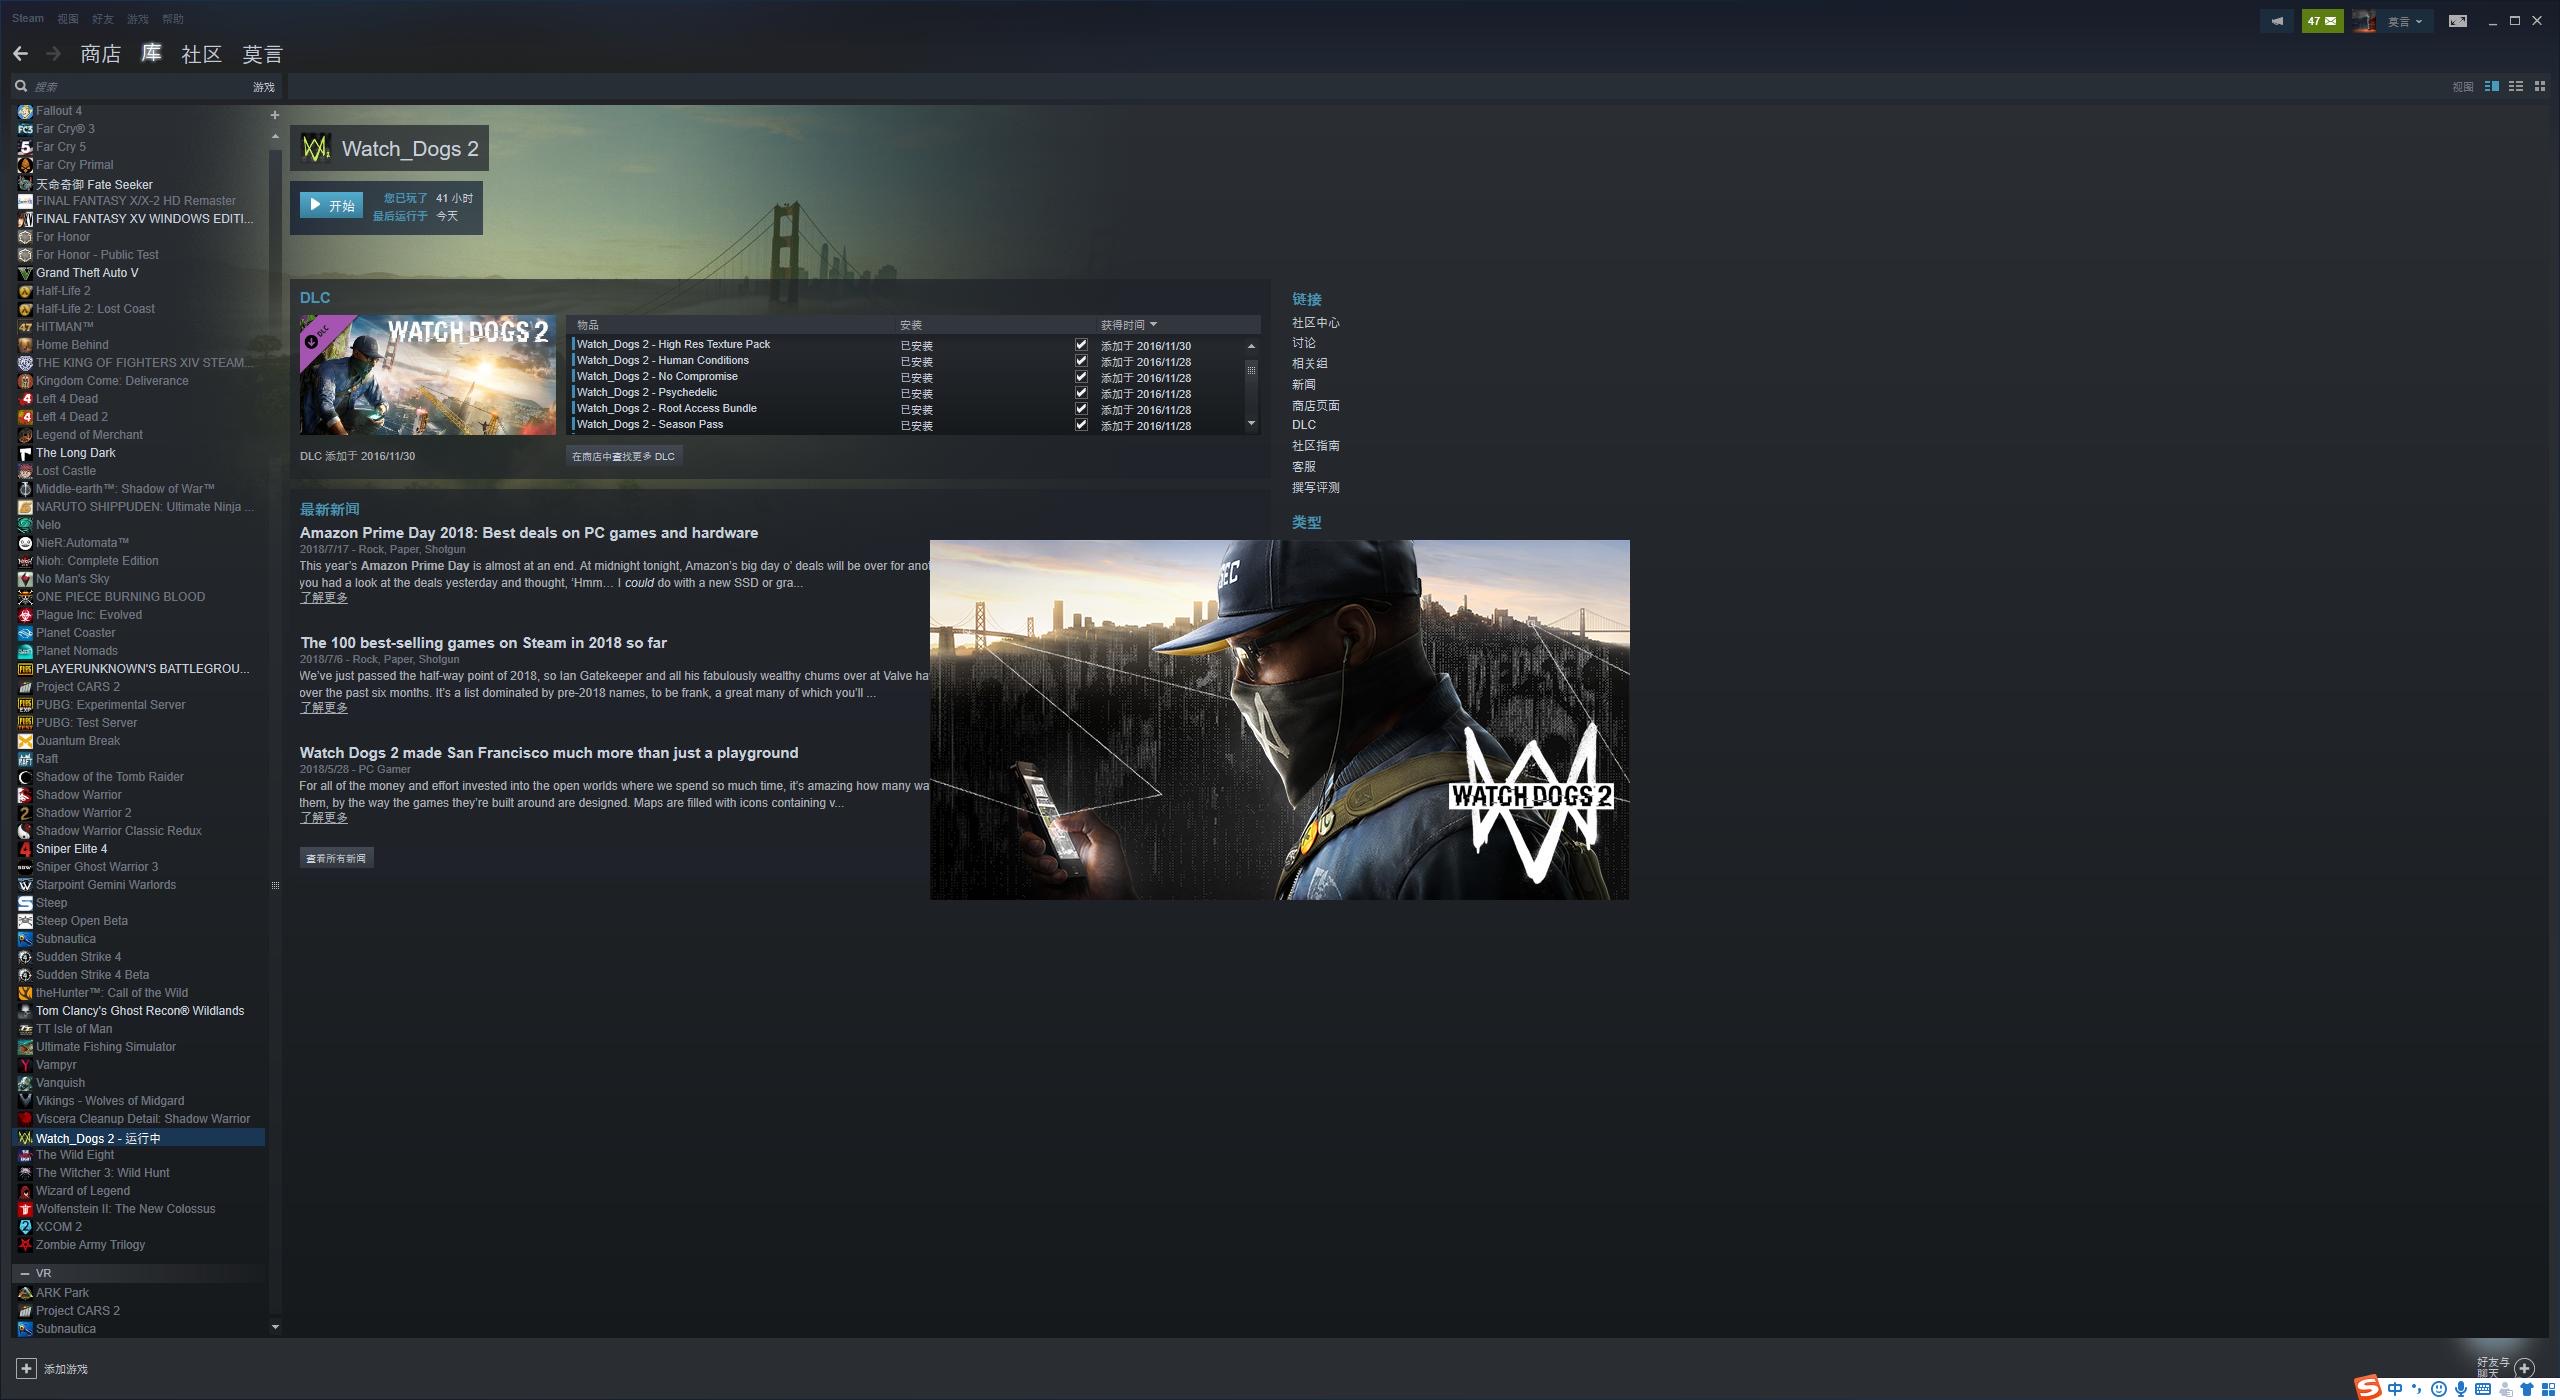Click DLC list scroll down arrow
The width and height of the screenshot is (2560, 1400).
(x=1251, y=424)
